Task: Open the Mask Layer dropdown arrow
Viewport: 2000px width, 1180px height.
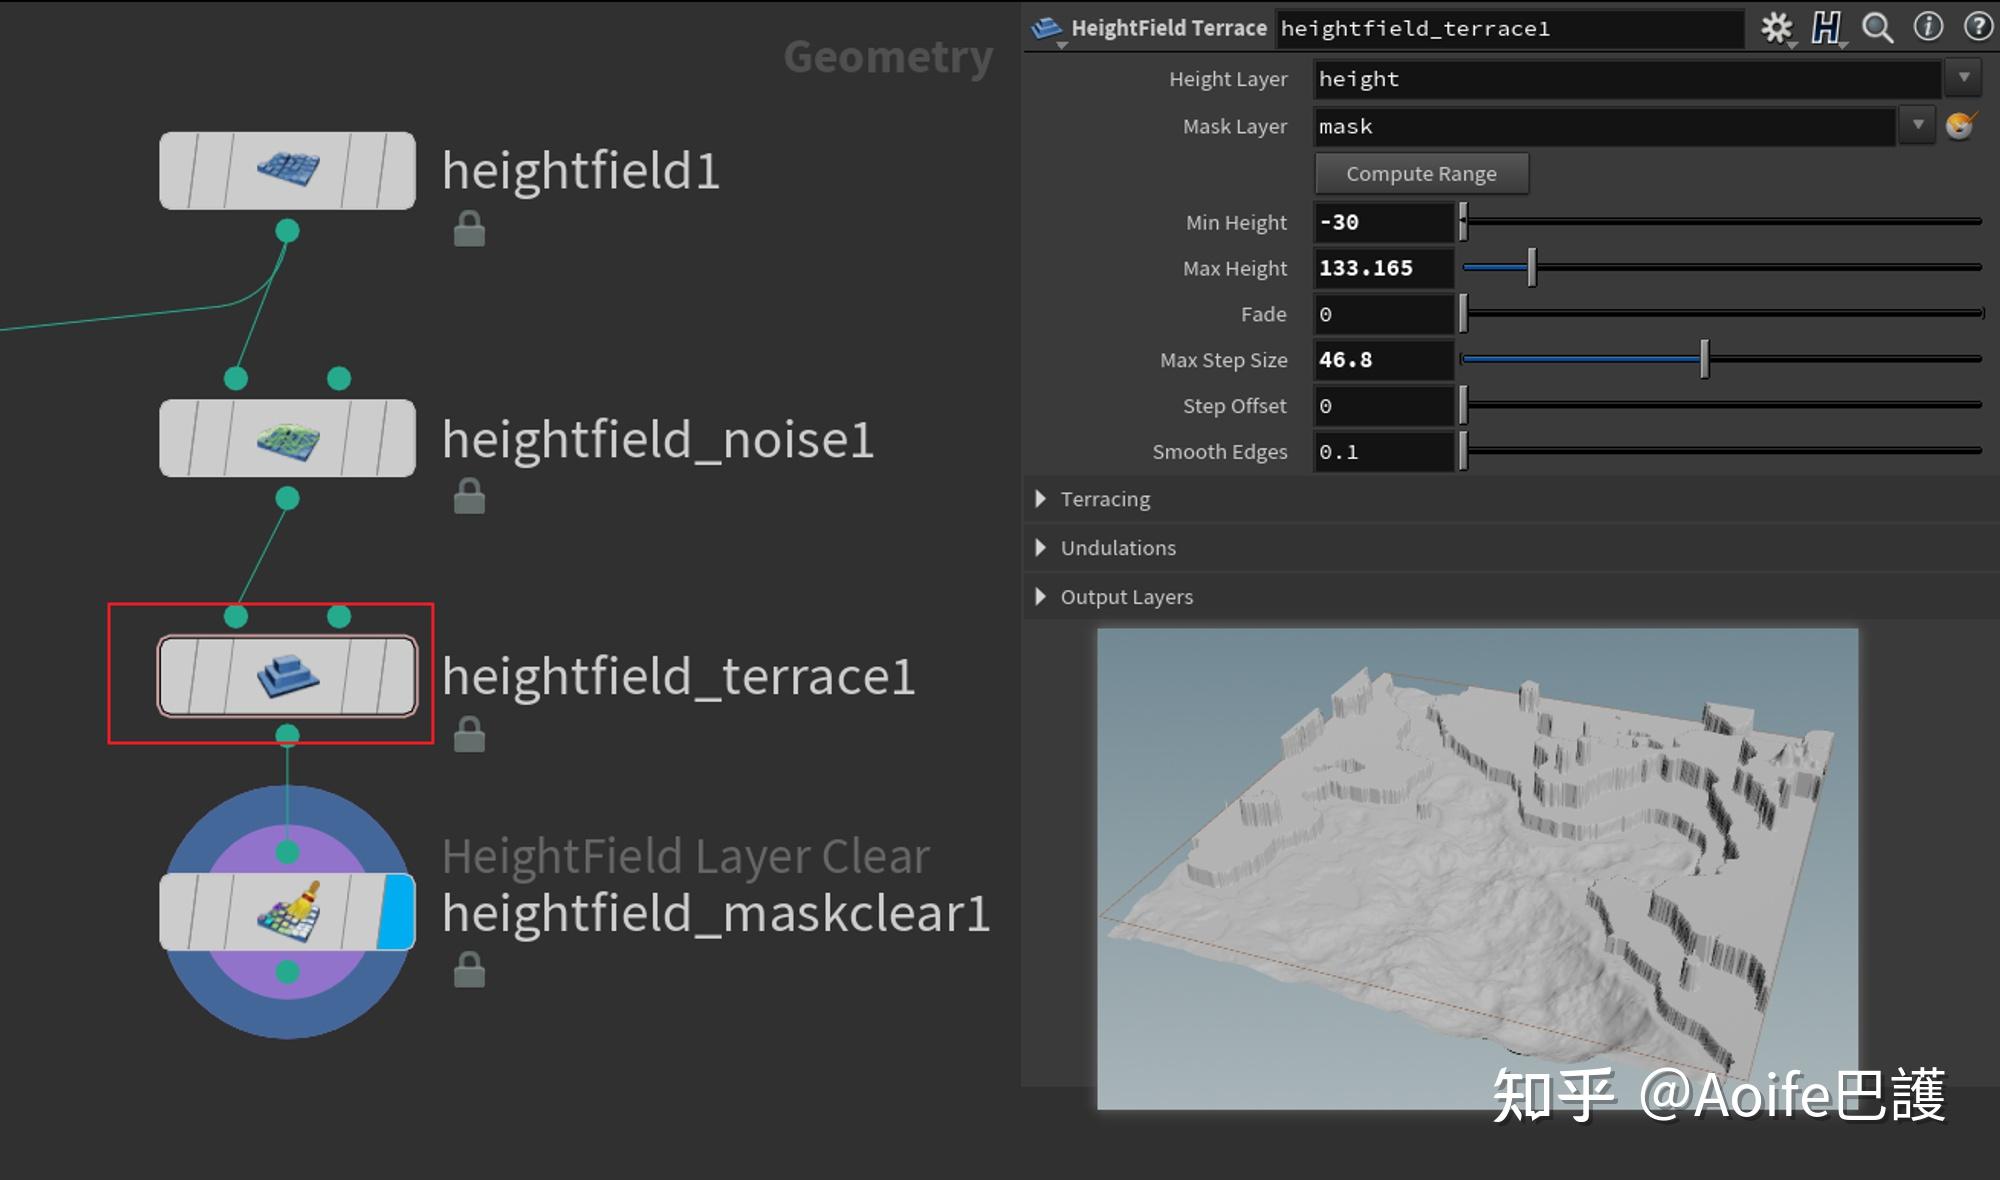Action: point(1917,126)
